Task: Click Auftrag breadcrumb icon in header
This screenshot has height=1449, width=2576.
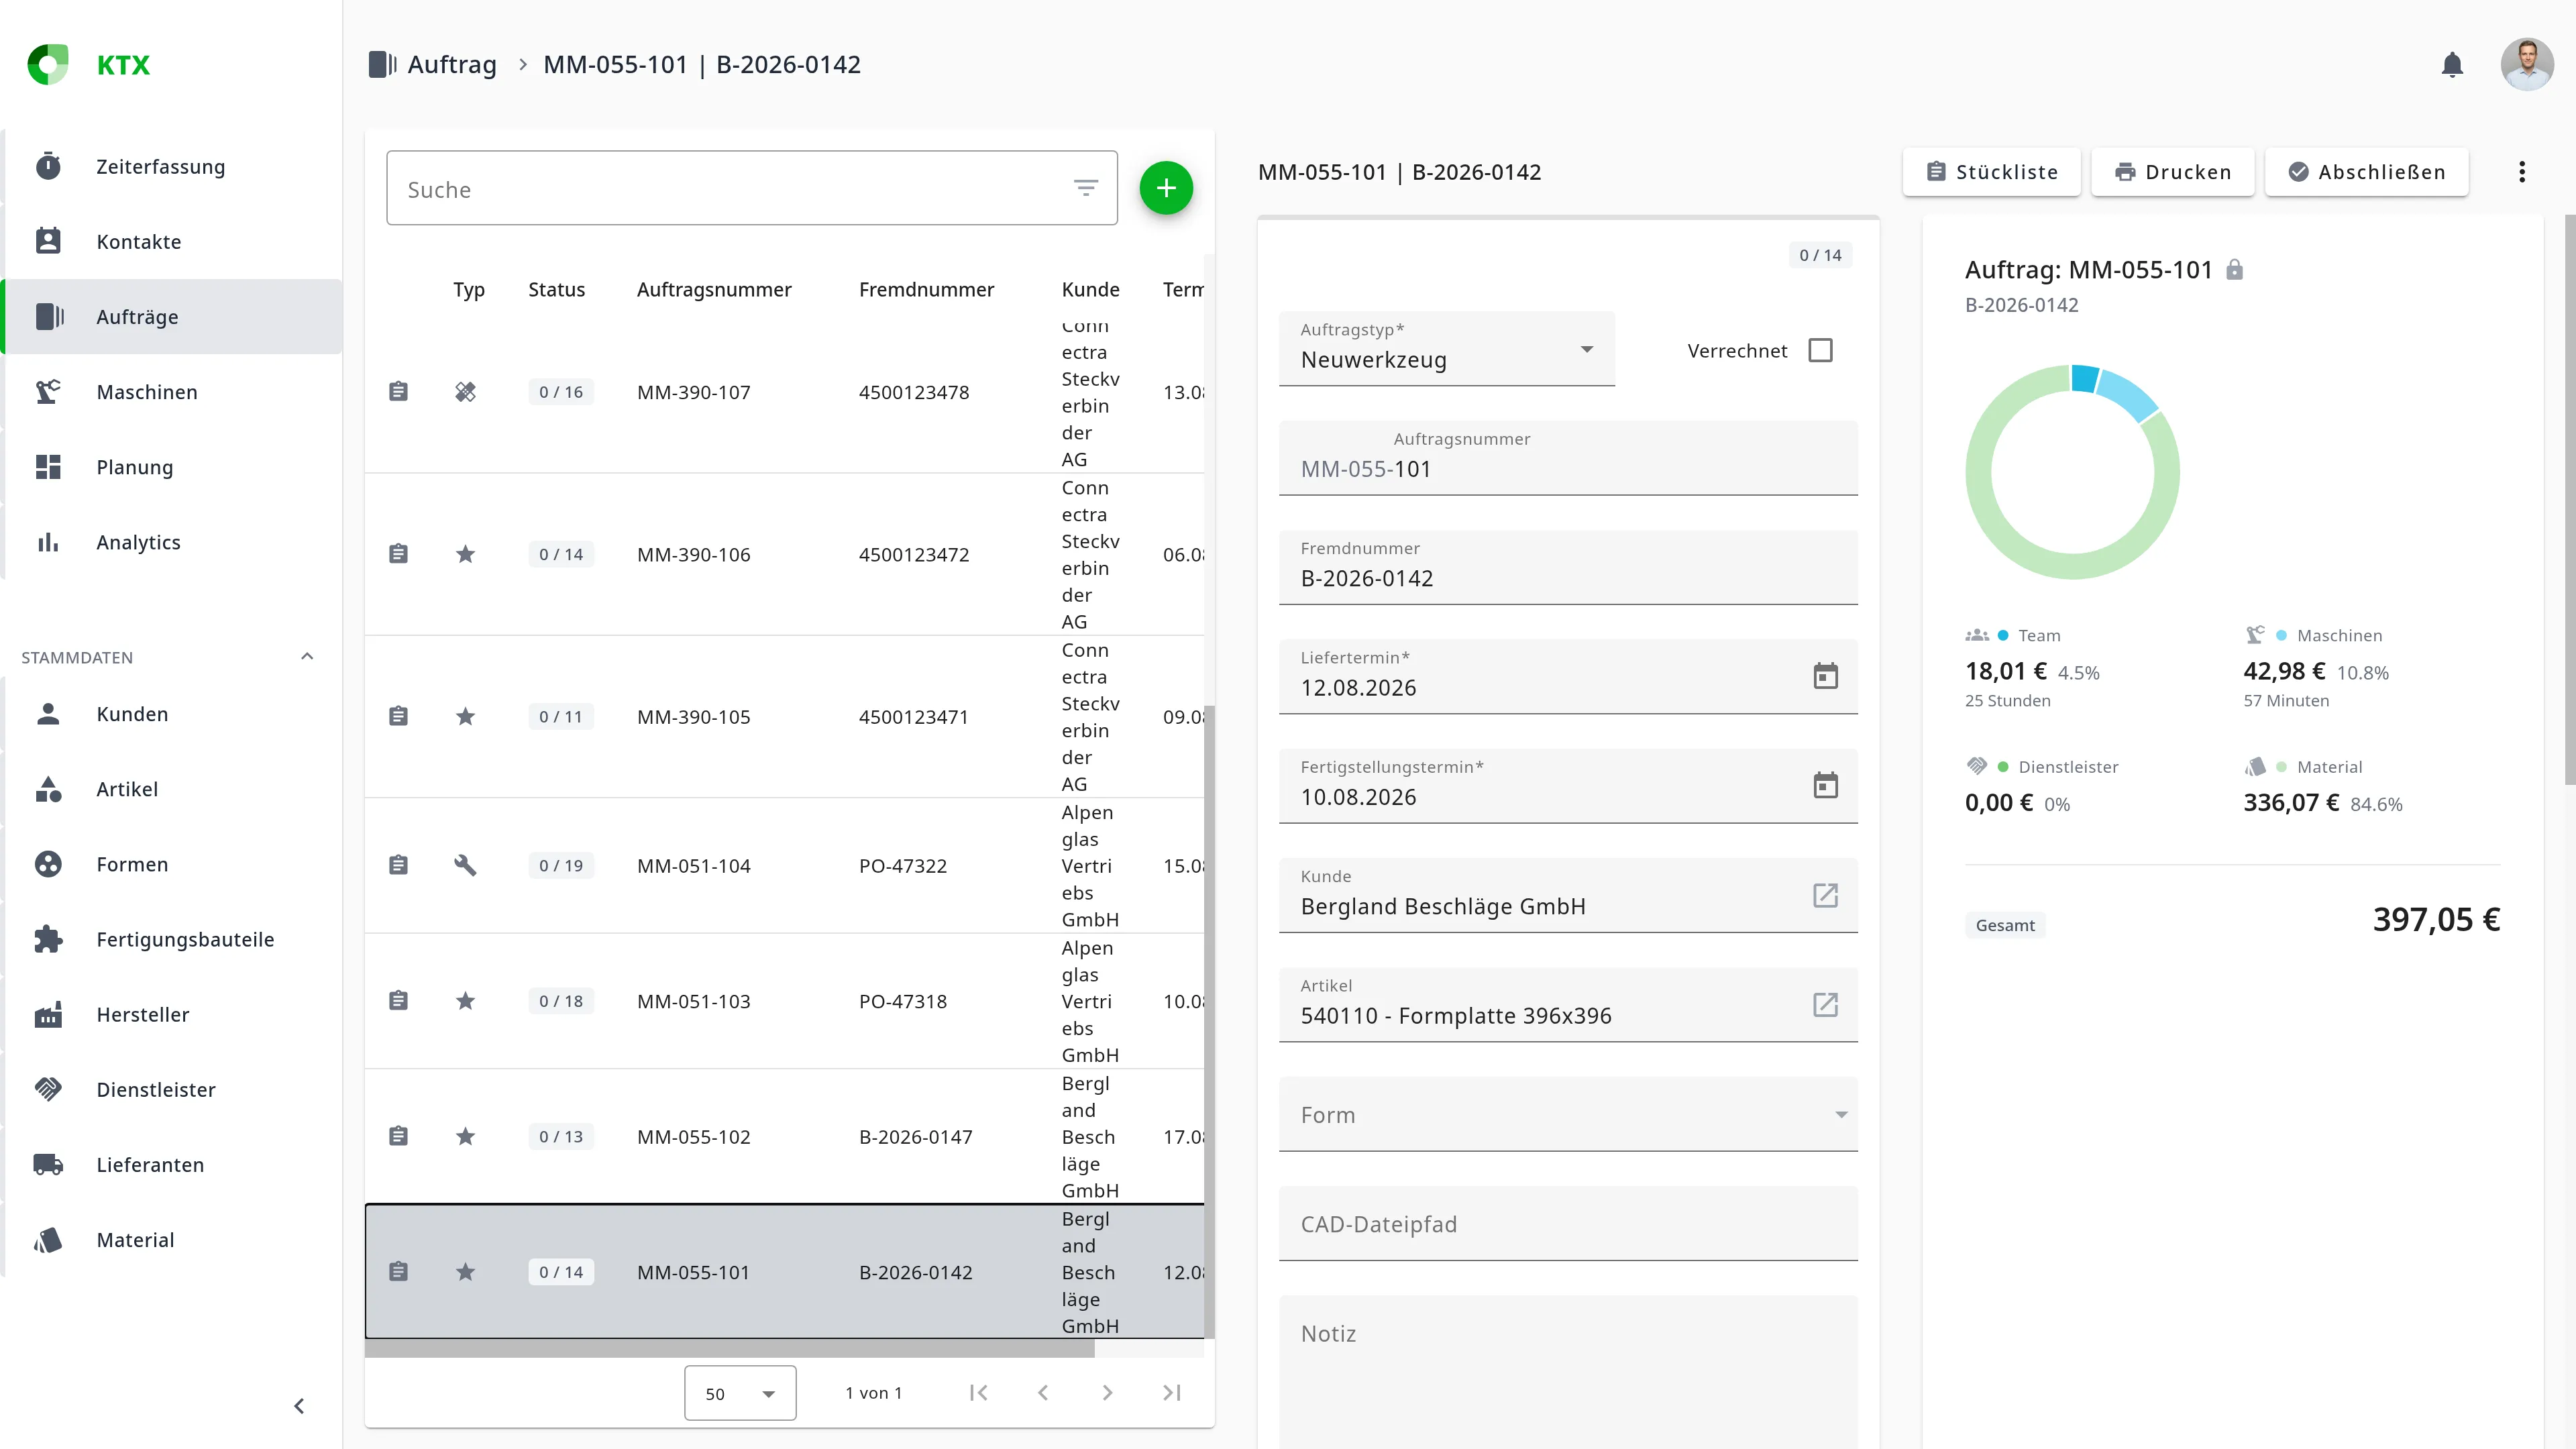Action: click(x=382, y=65)
